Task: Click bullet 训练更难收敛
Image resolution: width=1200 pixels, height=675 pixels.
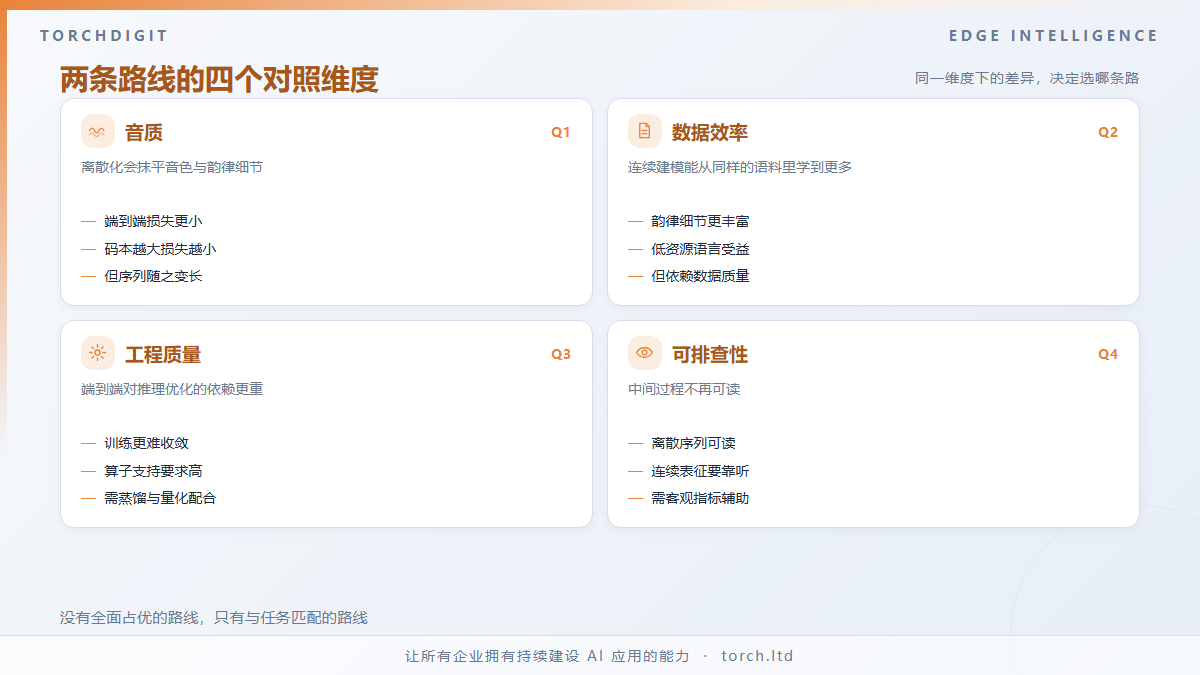Action: 146,443
